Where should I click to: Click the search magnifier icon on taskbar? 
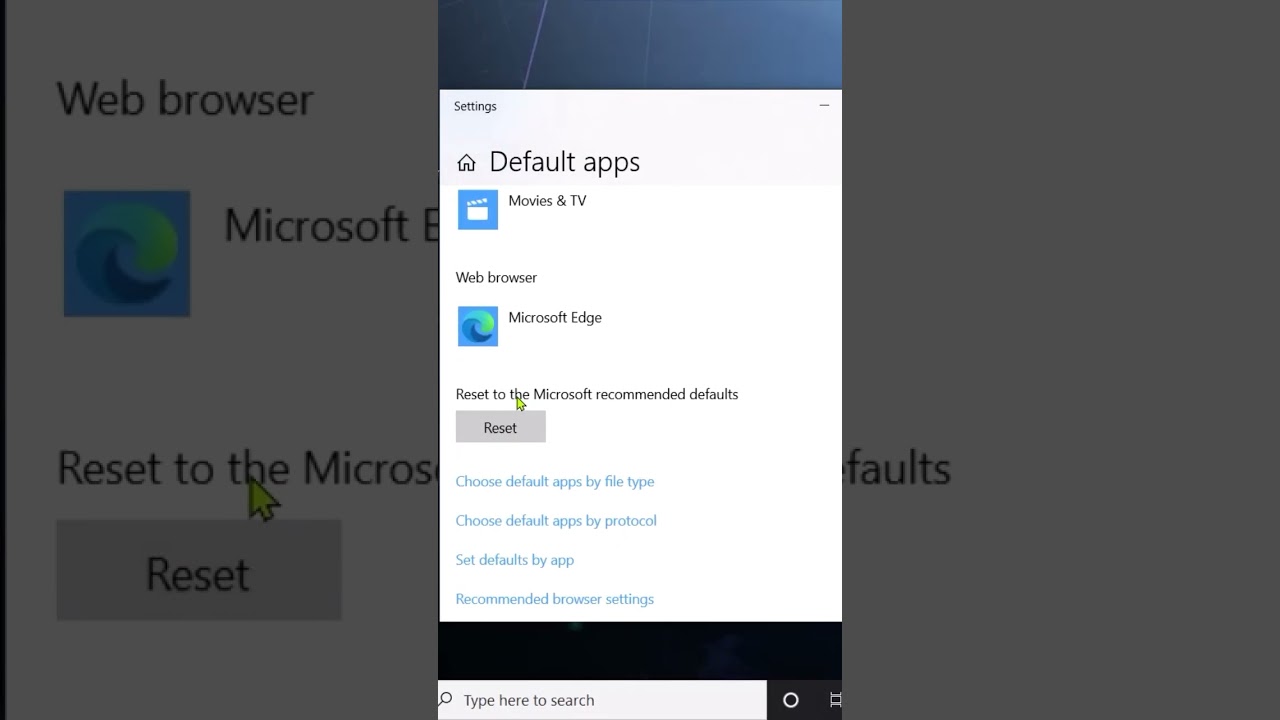click(x=446, y=699)
